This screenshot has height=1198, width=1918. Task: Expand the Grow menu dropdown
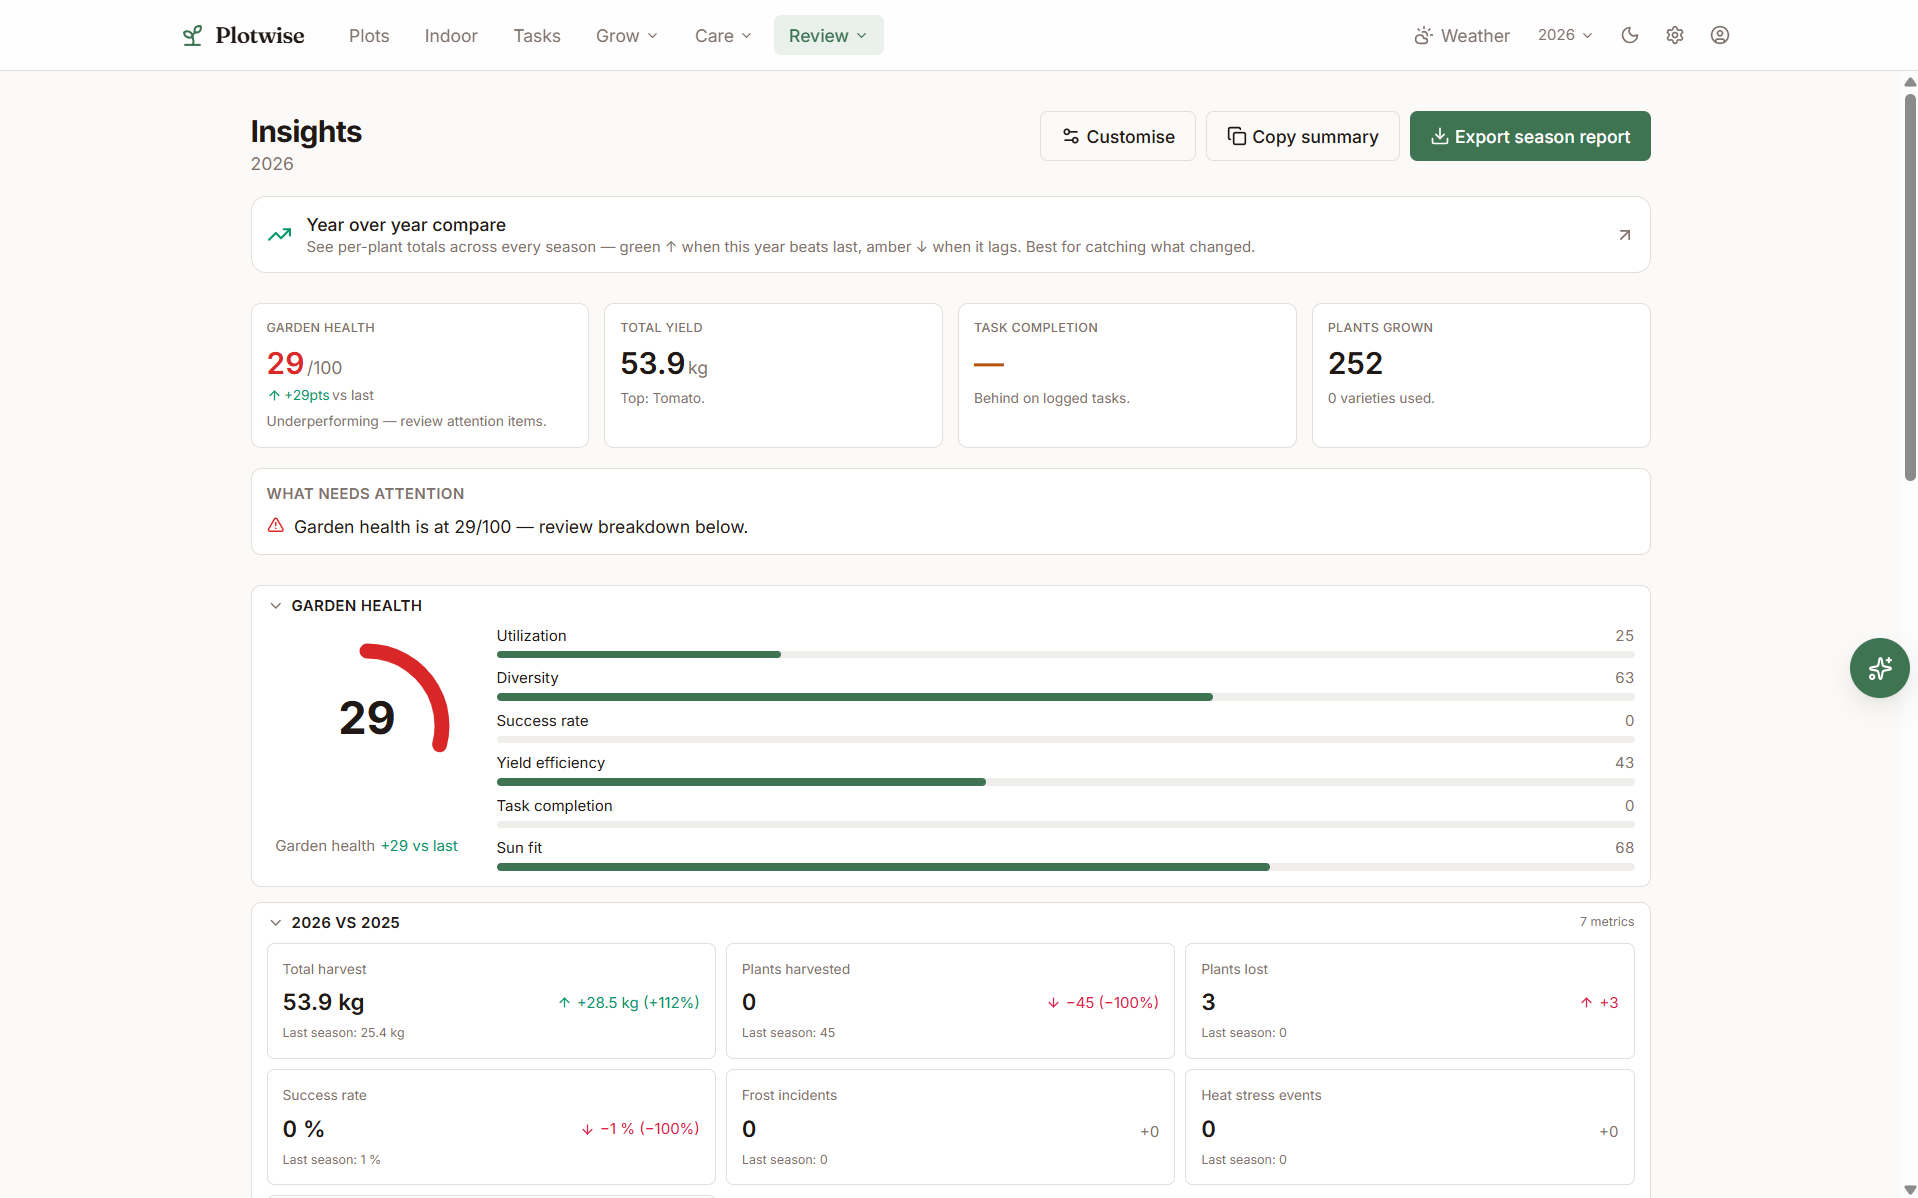click(x=627, y=36)
